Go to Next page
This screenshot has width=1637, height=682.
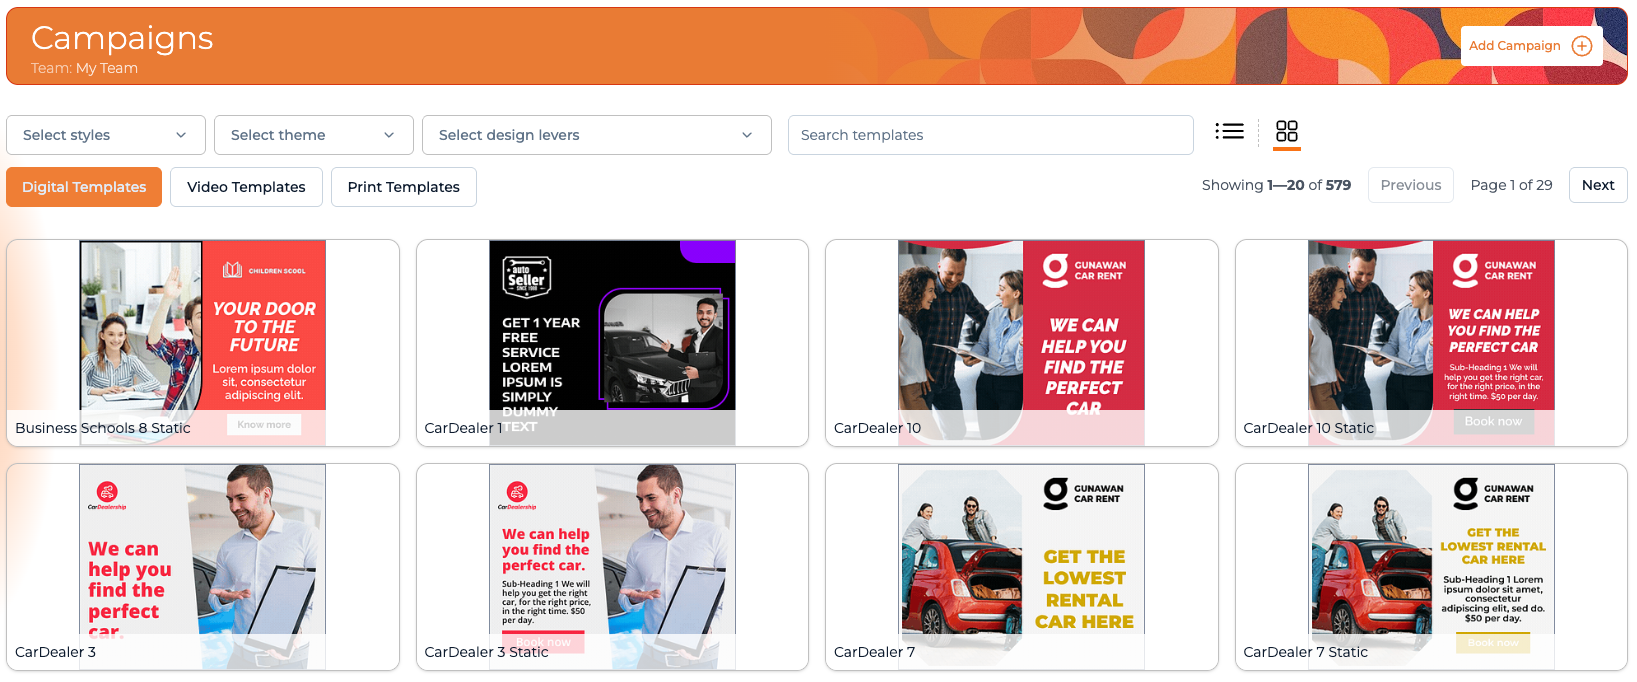[1598, 185]
